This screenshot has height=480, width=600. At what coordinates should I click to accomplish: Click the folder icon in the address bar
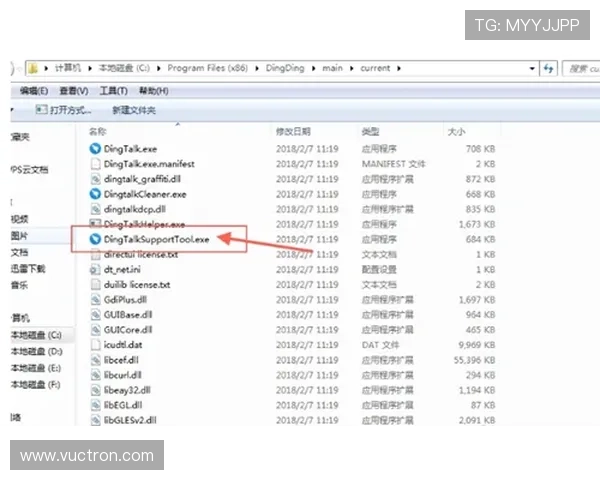click(33, 68)
